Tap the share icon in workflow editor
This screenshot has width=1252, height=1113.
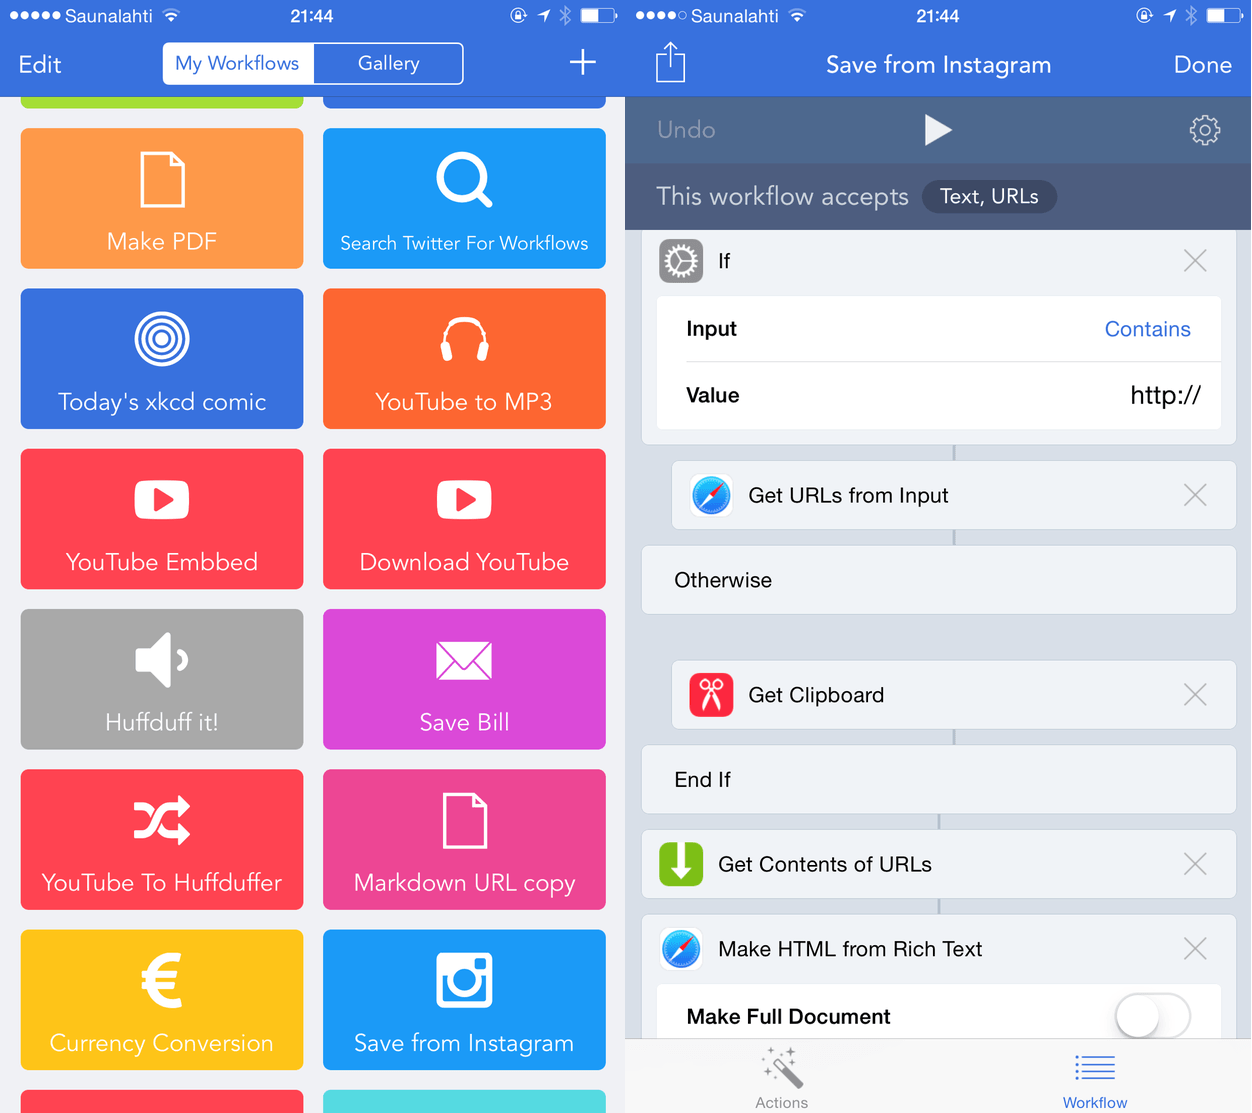pos(670,63)
